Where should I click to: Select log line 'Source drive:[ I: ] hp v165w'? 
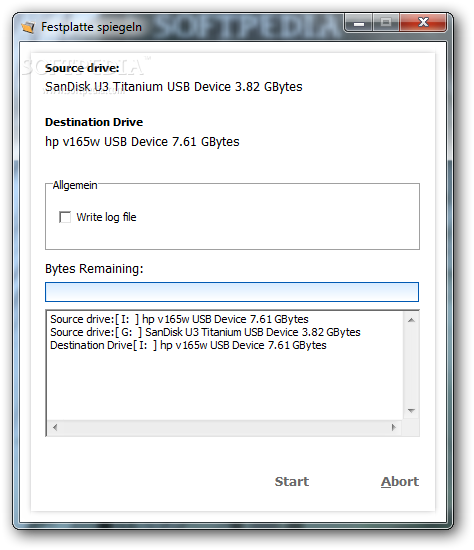(x=179, y=319)
